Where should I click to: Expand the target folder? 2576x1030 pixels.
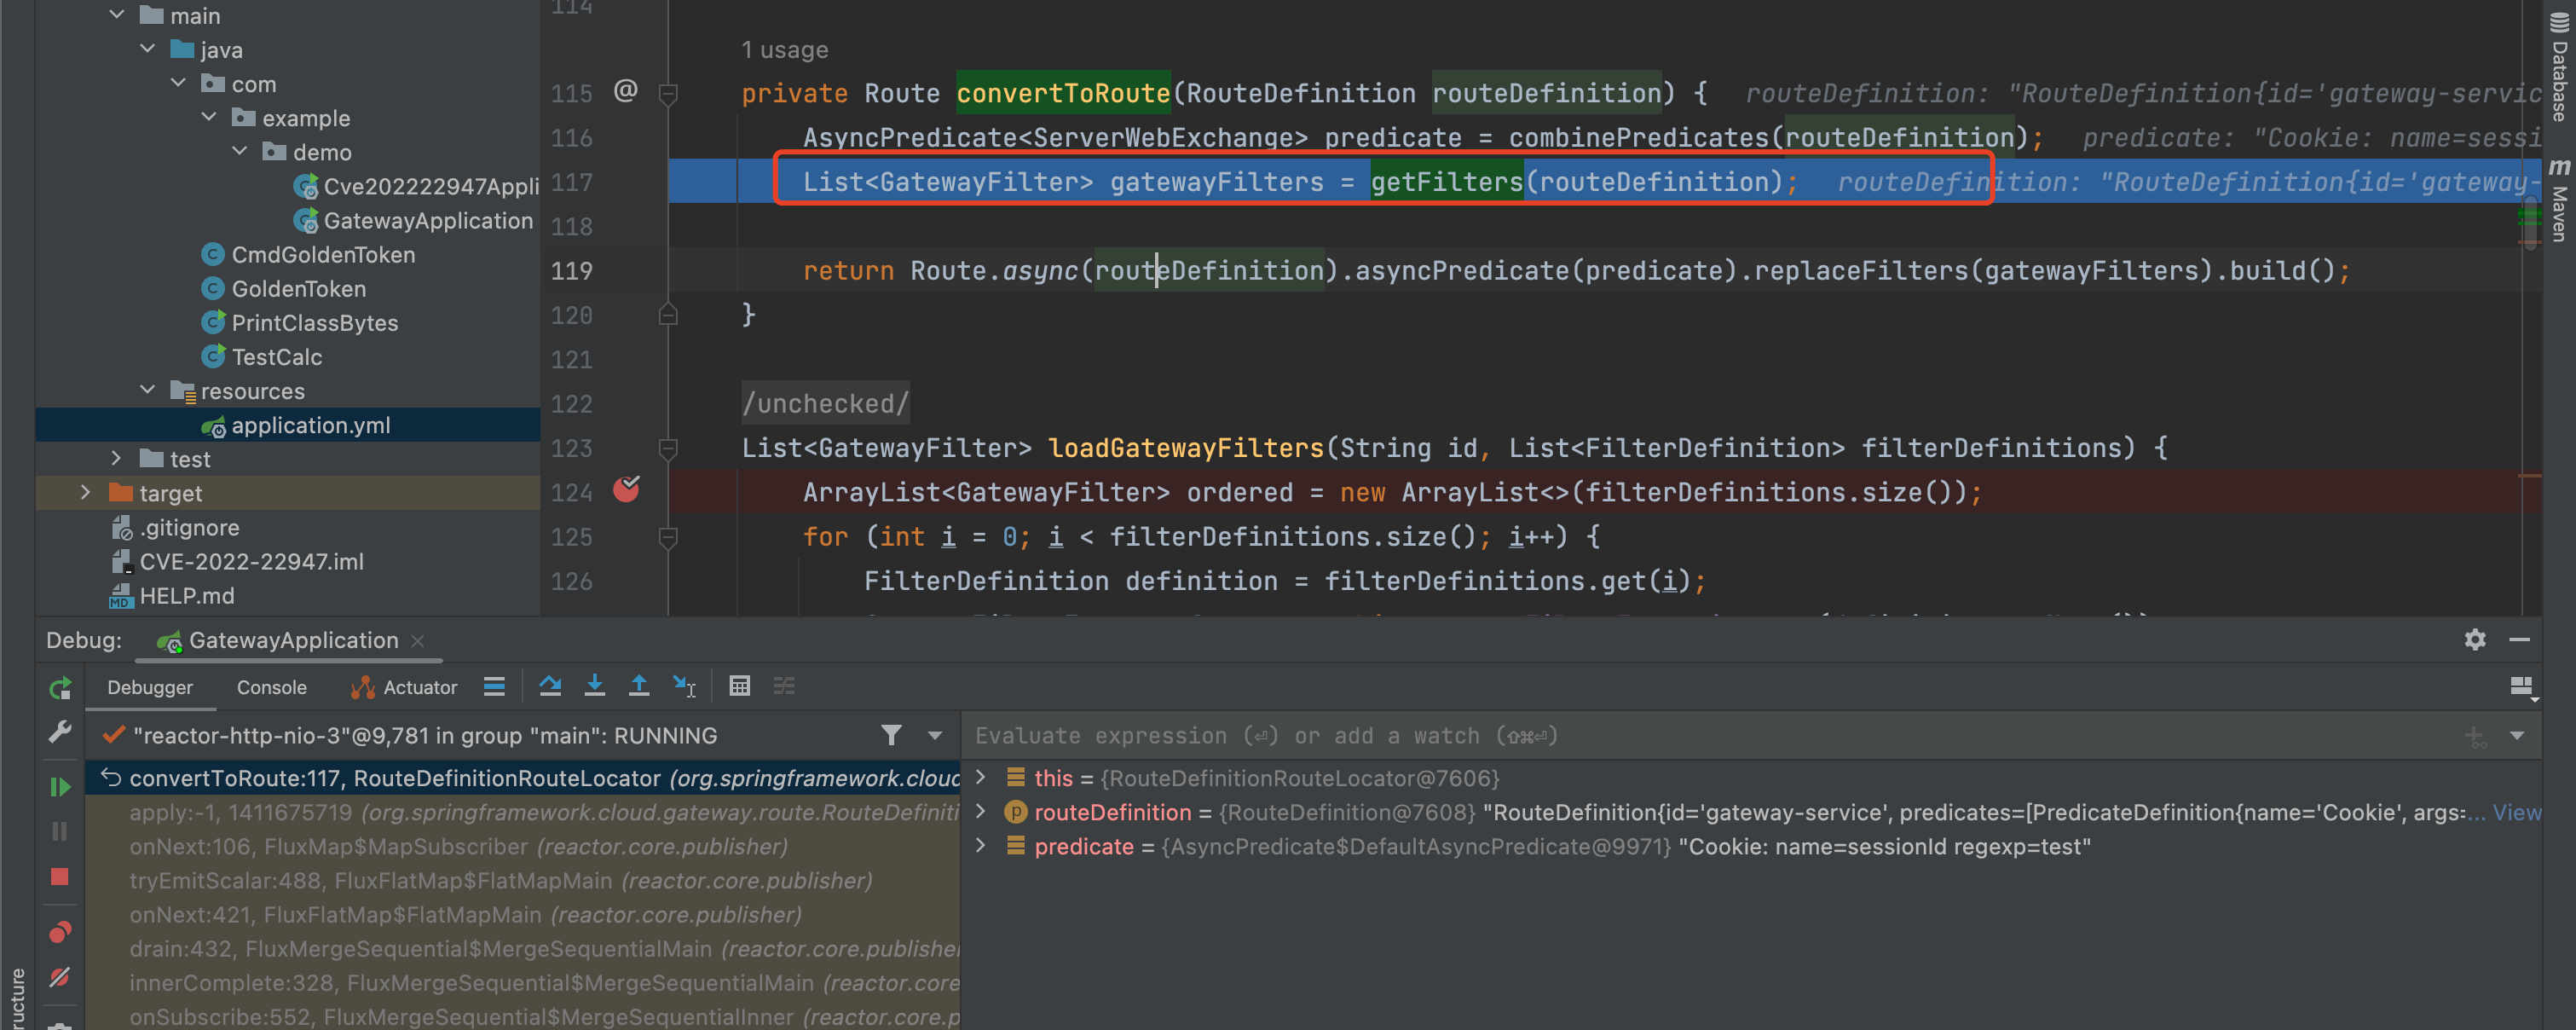pyautogui.click(x=85, y=493)
